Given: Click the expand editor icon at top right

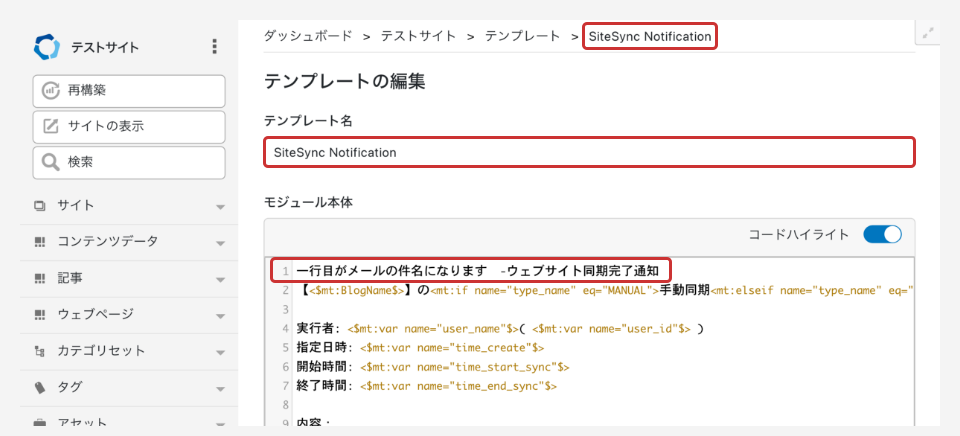Looking at the screenshot, I should (x=928, y=33).
